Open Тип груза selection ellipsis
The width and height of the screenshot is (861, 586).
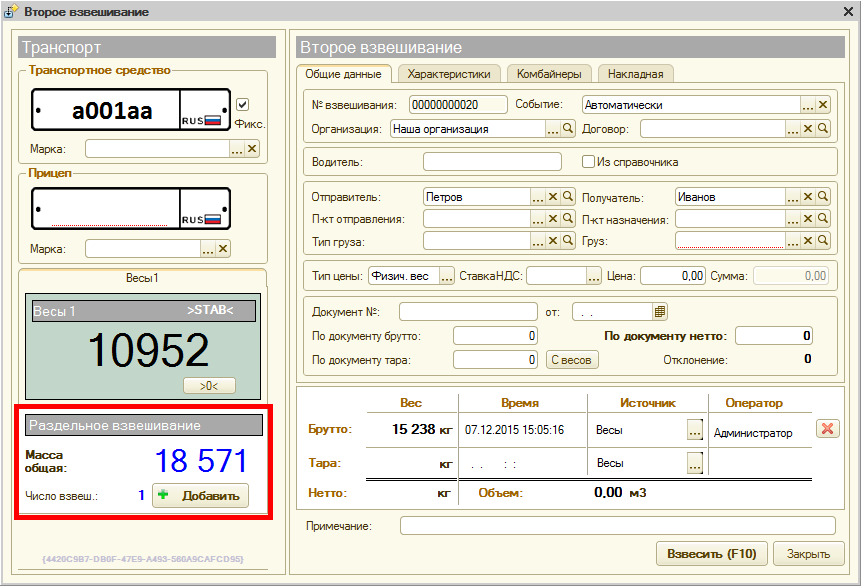538,241
